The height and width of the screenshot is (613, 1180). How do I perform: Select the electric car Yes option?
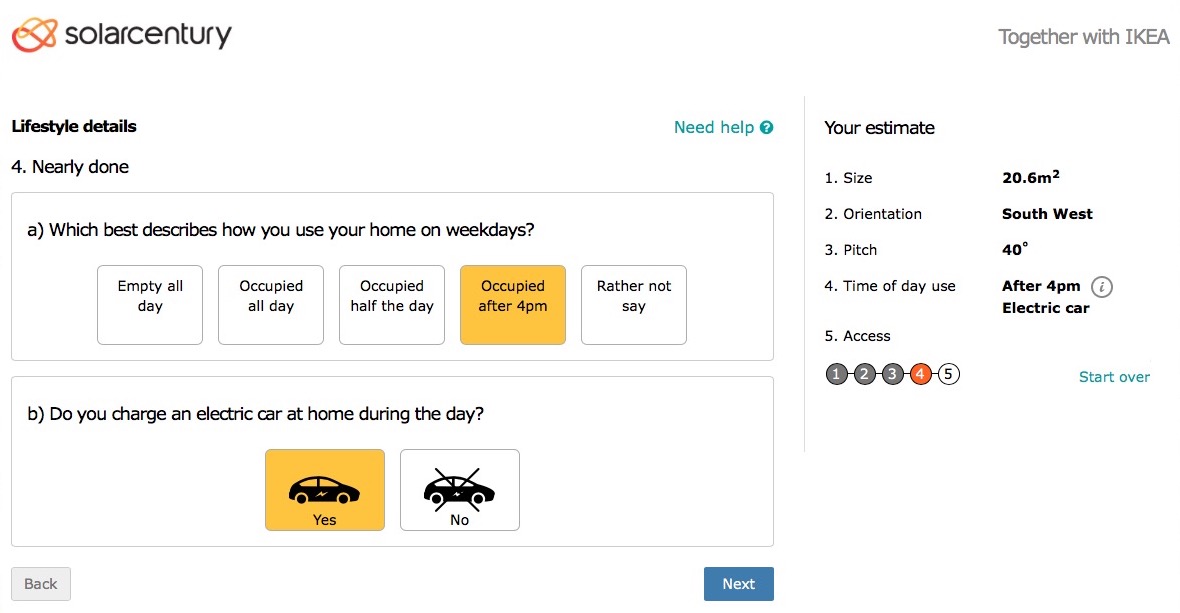coord(324,490)
